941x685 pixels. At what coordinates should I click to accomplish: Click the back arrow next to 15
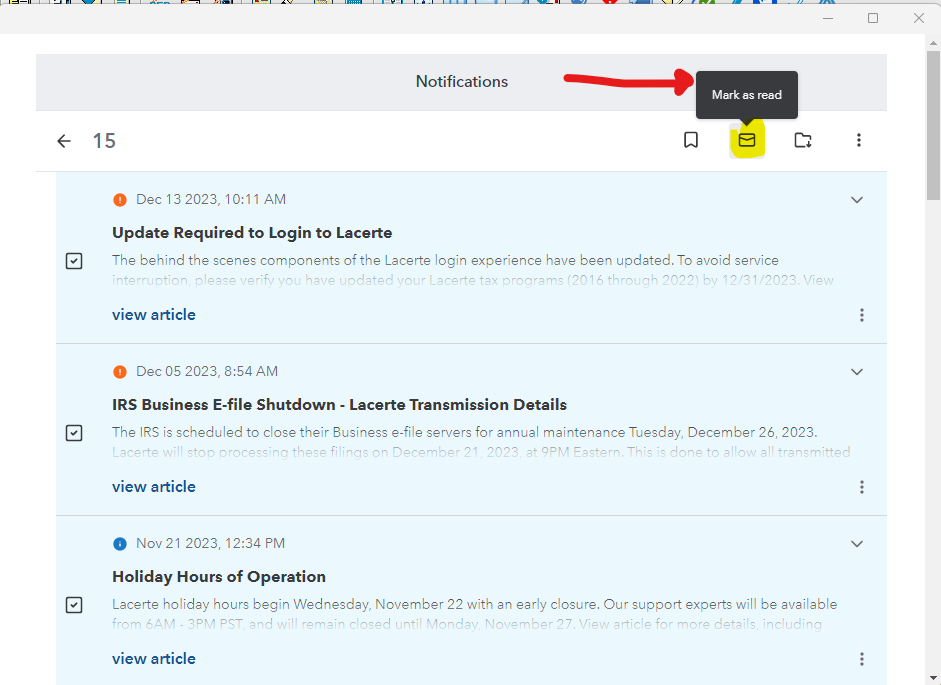(x=64, y=141)
